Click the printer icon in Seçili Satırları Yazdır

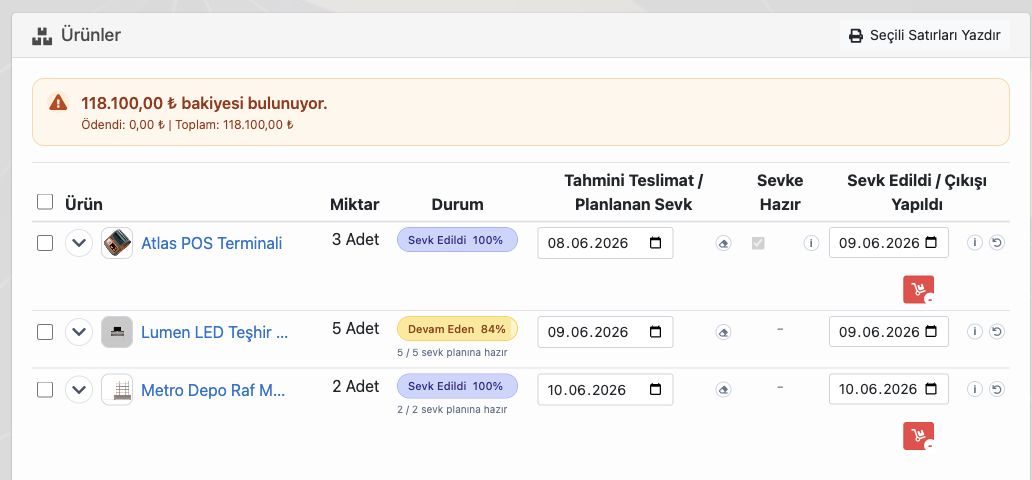click(x=856, y=36)
